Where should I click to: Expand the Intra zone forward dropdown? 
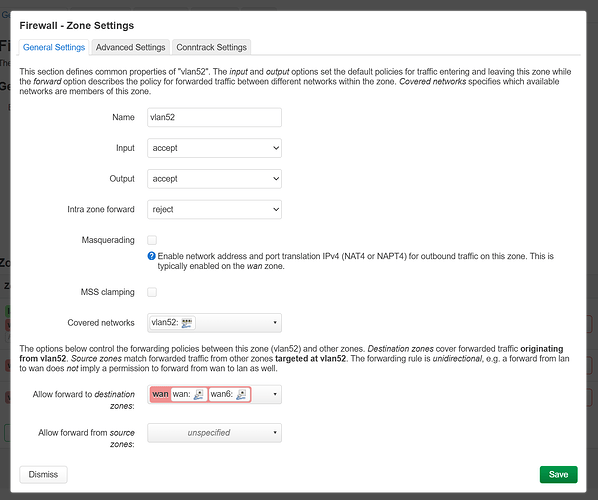tap(214, 209)
